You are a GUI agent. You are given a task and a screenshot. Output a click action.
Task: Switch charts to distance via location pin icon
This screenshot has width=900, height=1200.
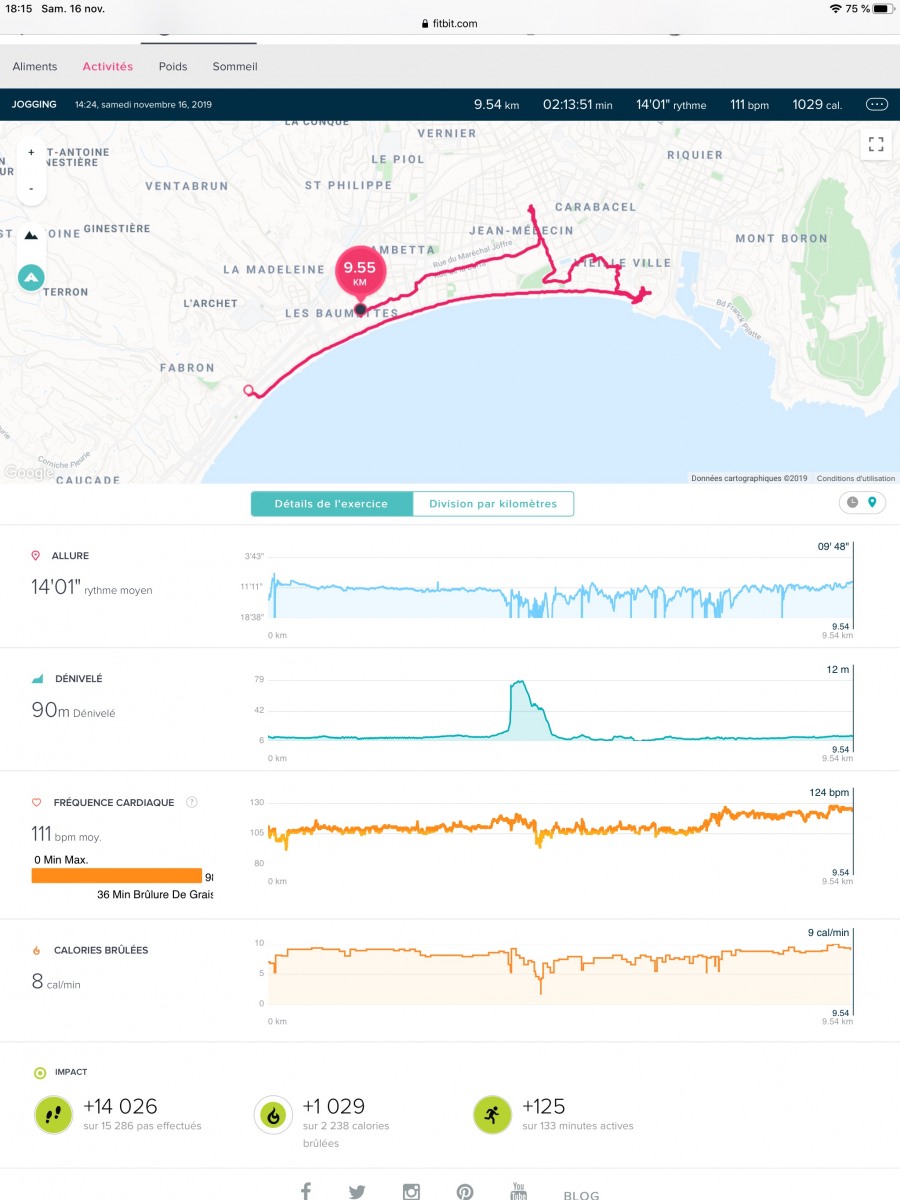click(x=873, y=502)
